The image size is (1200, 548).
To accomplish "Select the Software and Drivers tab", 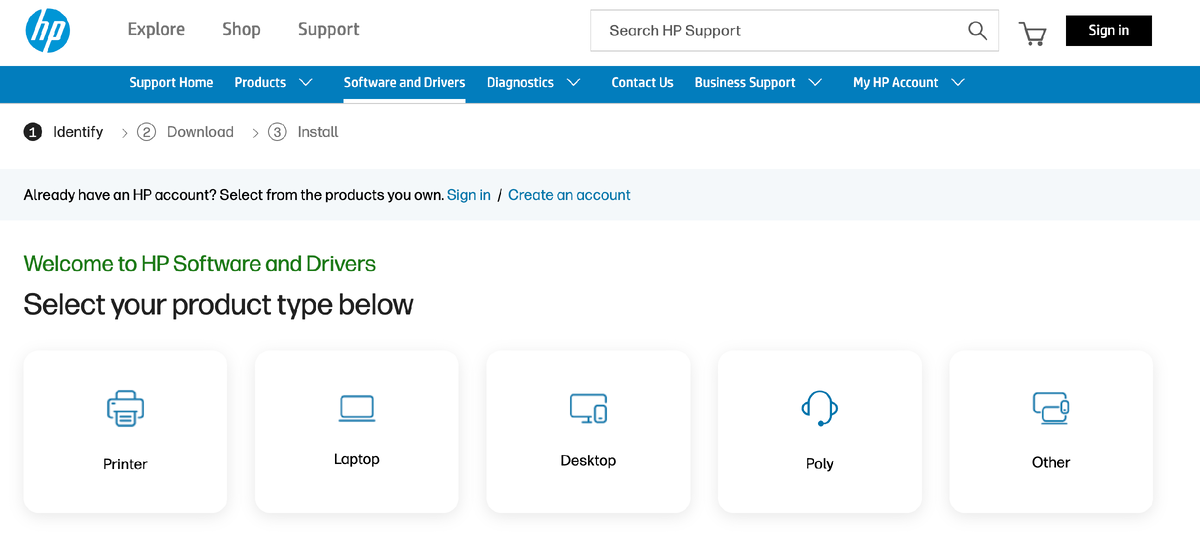I will pyautogui.click(x=404, y=83).
